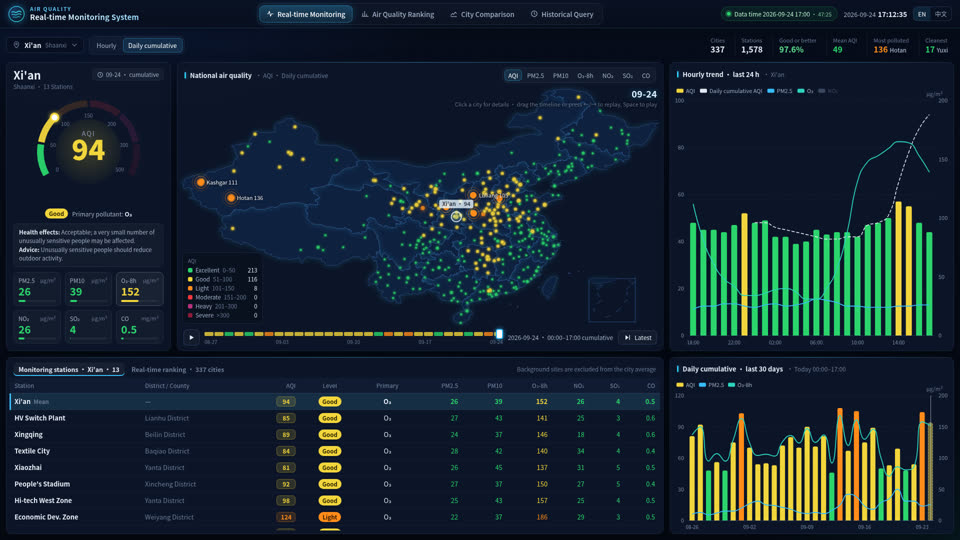Click the Heavy 201-300 legend swatch
The width and height of the screenshot is (960, 540).
[x=190, y=306]
